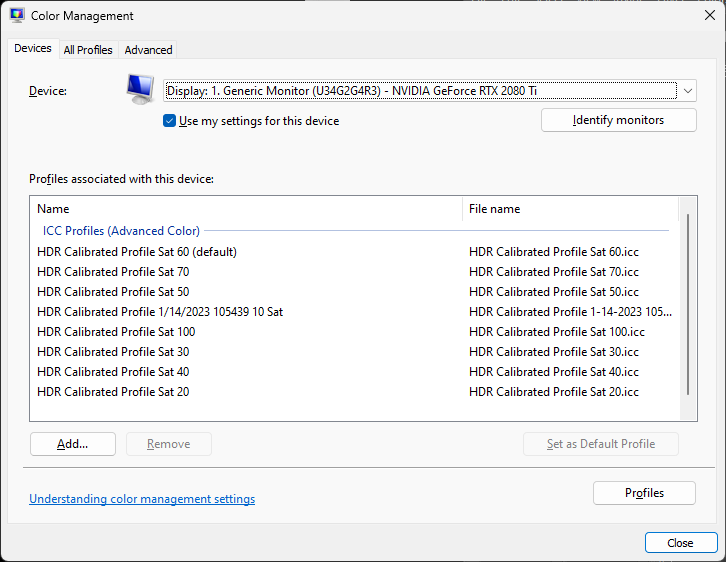Click the Color Management title bar icon
The image size is (726, 562).
17,15
